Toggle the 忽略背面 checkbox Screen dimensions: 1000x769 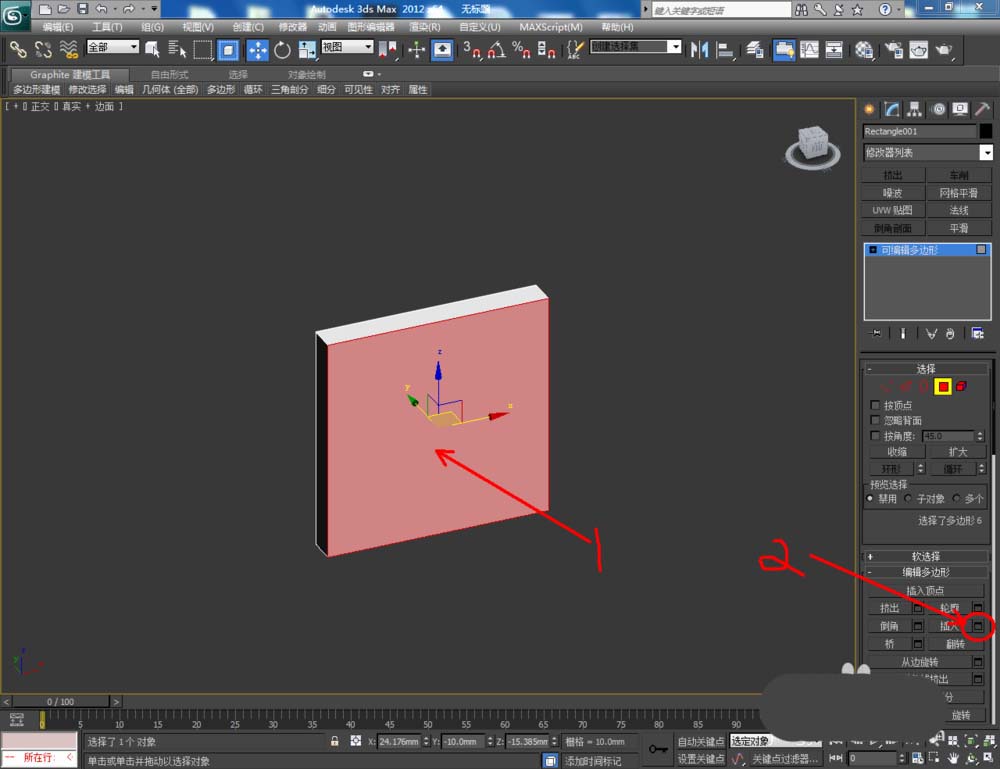876,421
